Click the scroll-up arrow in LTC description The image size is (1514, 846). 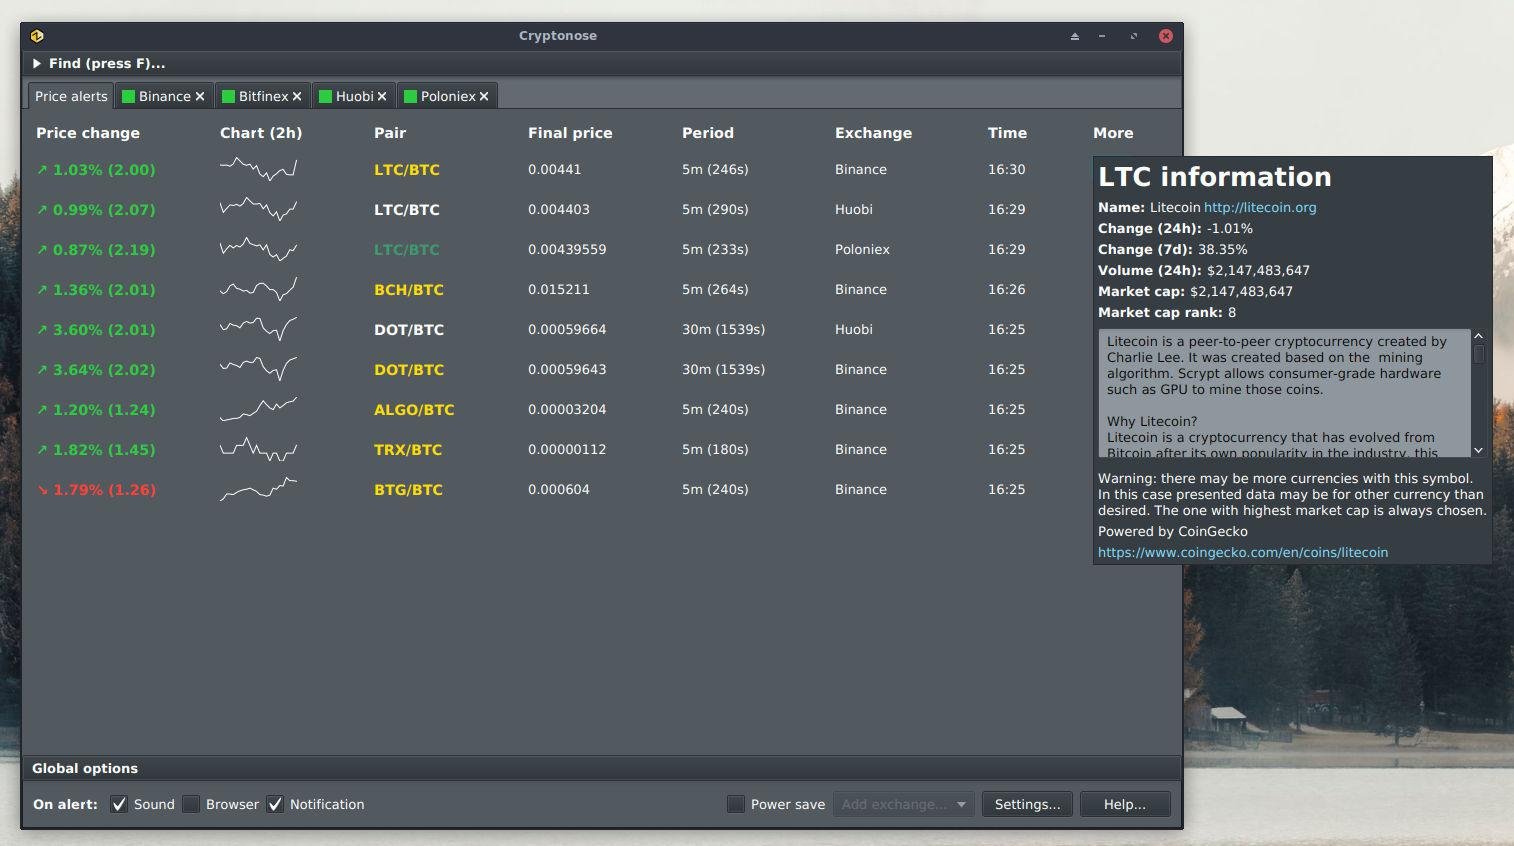coord(1478,336)
